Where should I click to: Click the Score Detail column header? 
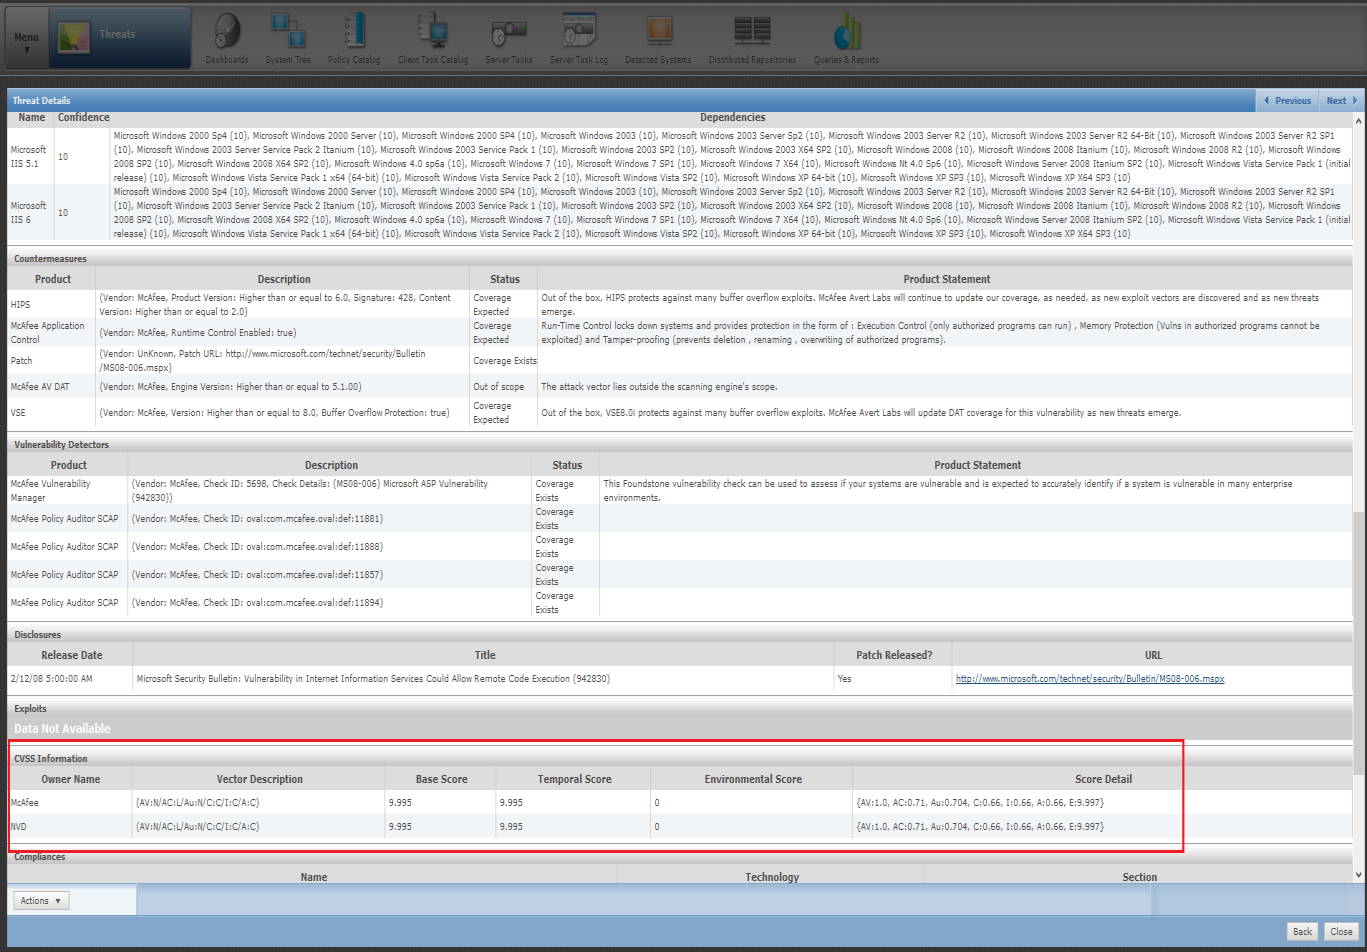pyautogui.click(x=1103, y=779)
